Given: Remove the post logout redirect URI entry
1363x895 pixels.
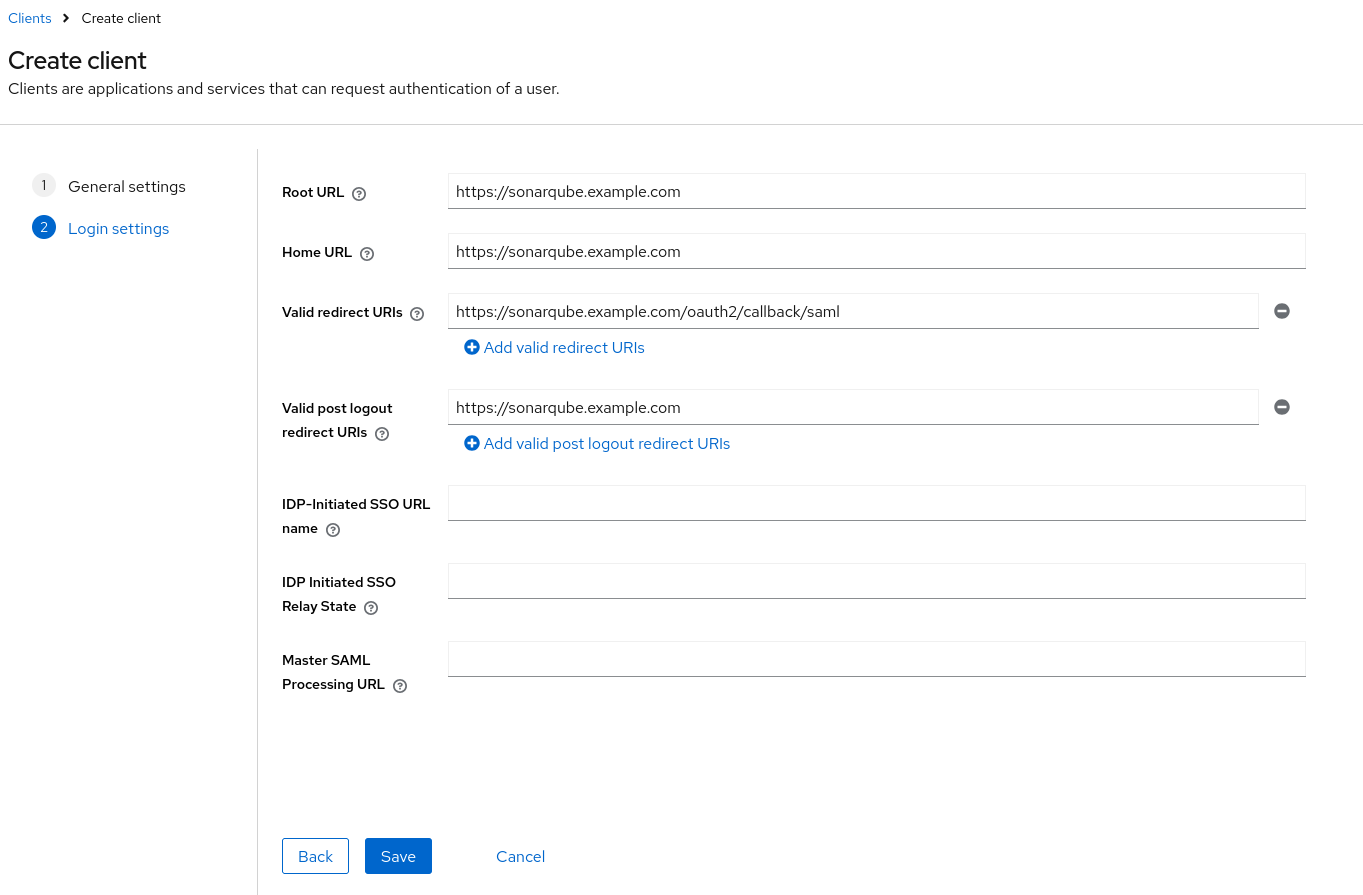Looking at the screenshot, I should pyautogui.click(x=1282, y=407).
